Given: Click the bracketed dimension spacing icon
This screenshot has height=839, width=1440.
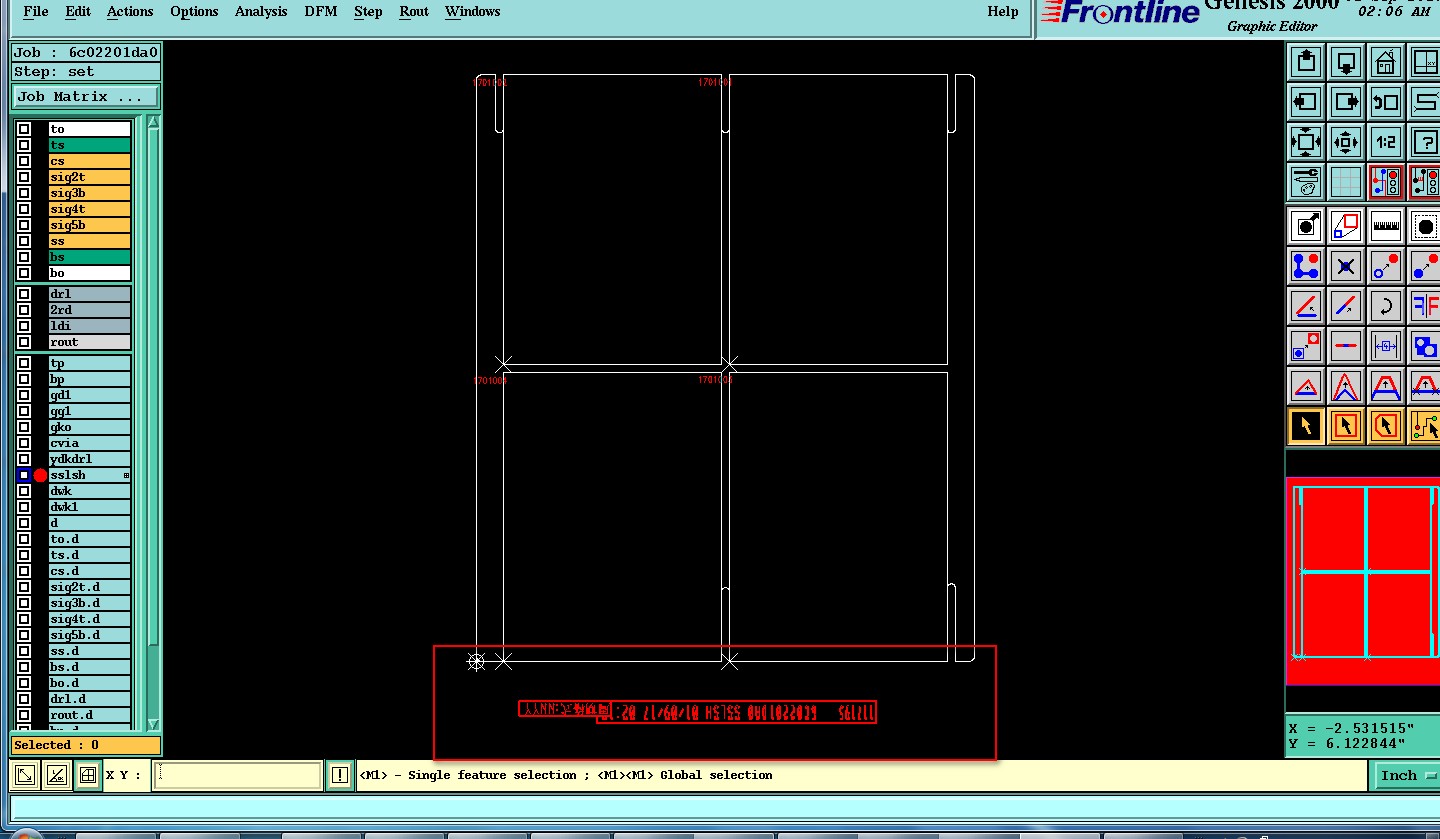Looking at the screenshot, I should coord(1385,346).
